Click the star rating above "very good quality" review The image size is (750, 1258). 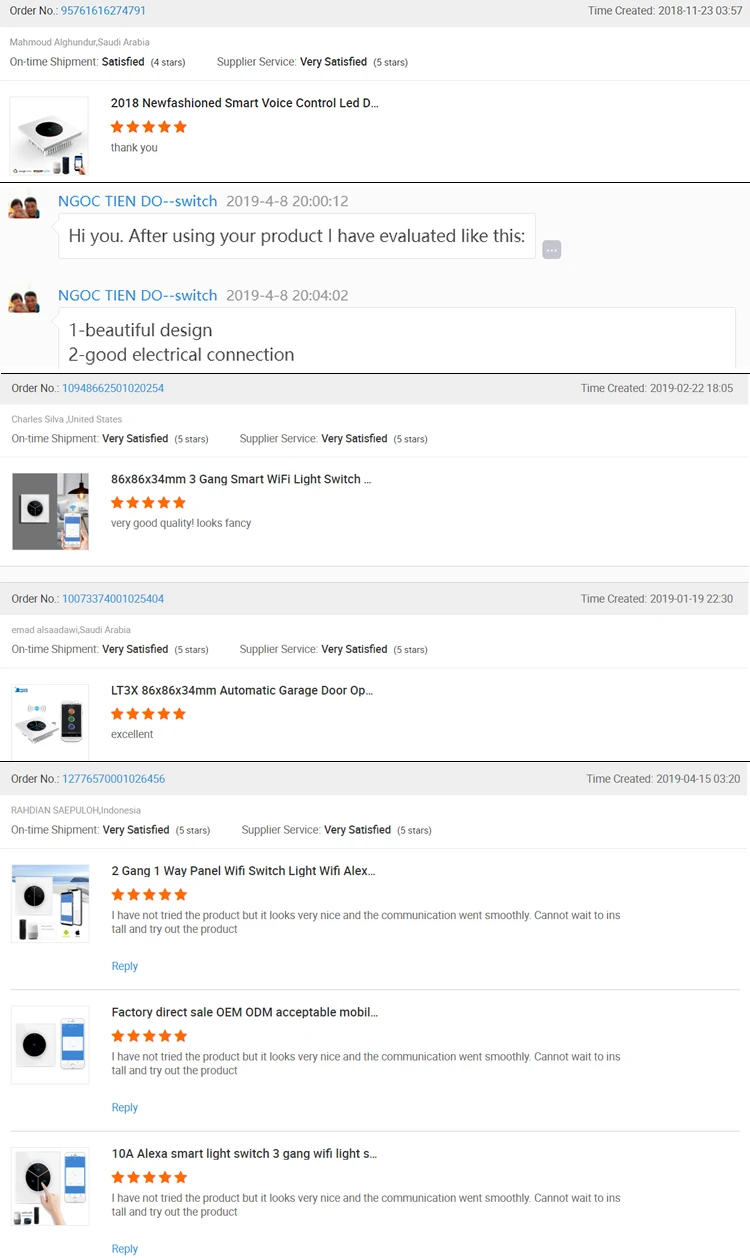point(149,503)
